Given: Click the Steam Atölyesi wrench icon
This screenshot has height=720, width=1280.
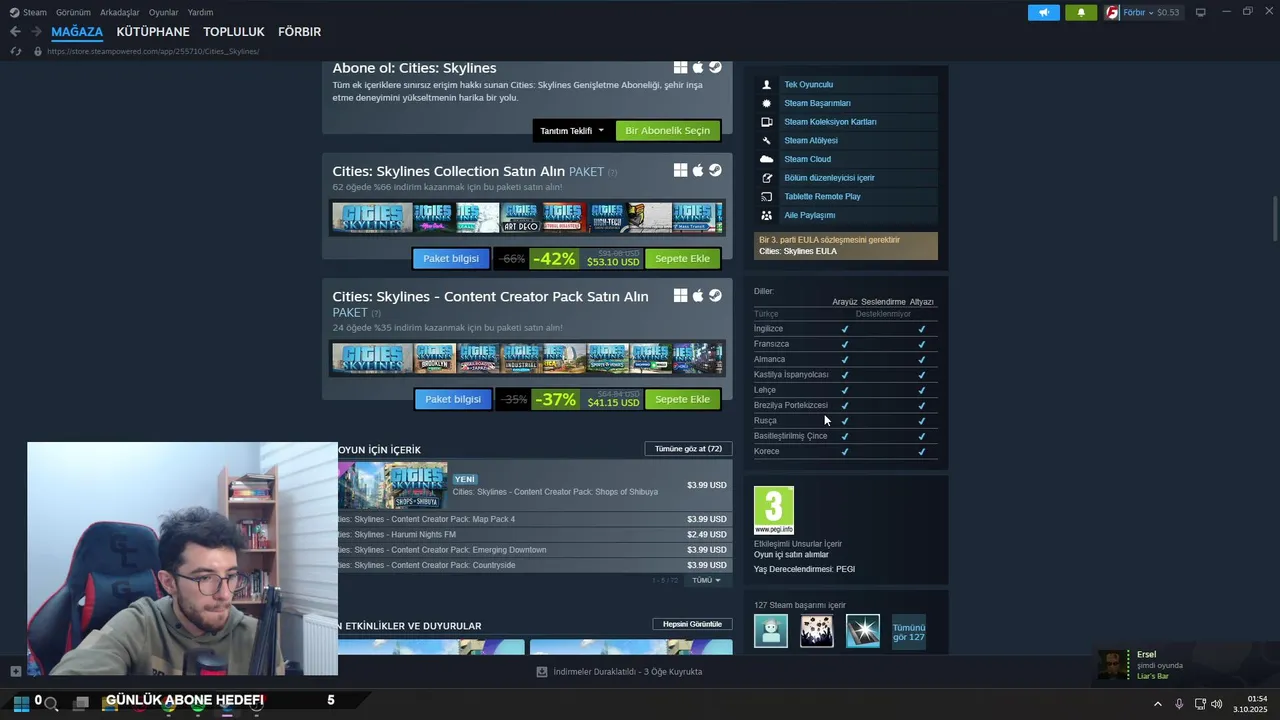Looking at the screenshot, I should (x=767, y=141).
